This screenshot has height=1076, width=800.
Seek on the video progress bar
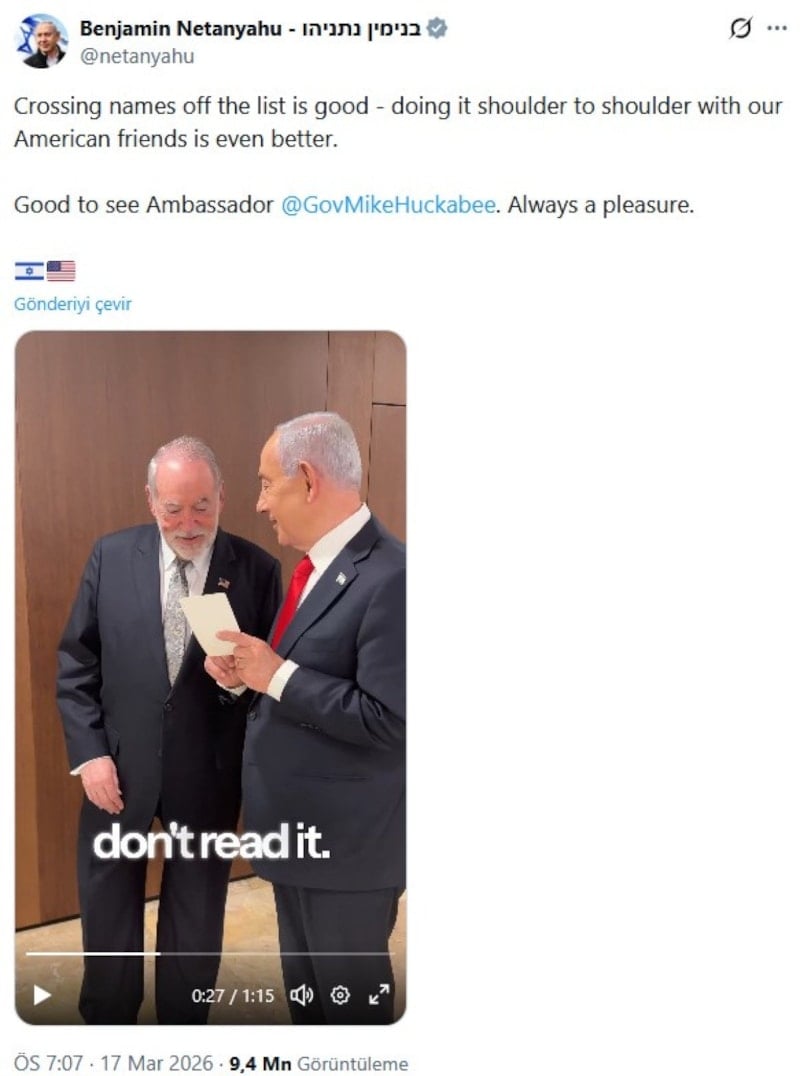(x=210, y=954)
